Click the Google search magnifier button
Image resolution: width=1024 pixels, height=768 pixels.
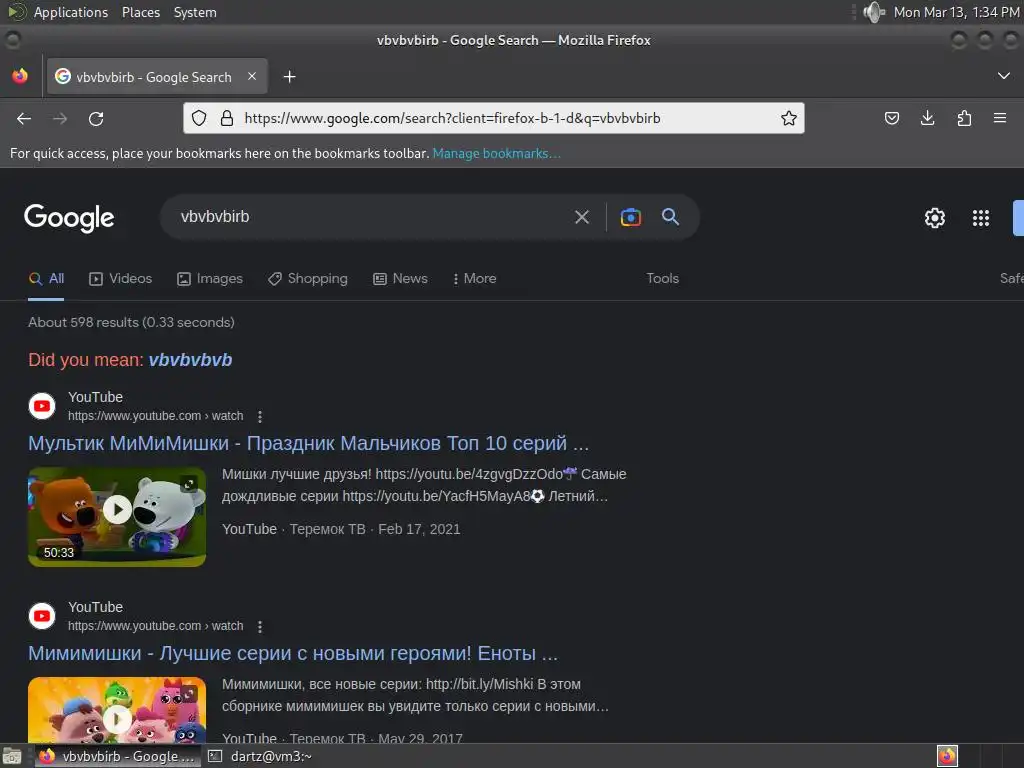(x=670, y=217)
